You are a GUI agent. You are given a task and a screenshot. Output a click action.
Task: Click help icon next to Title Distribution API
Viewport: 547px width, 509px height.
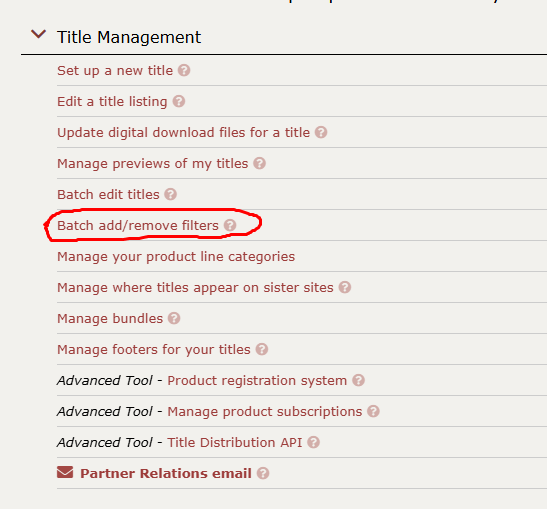coord(313,442)
